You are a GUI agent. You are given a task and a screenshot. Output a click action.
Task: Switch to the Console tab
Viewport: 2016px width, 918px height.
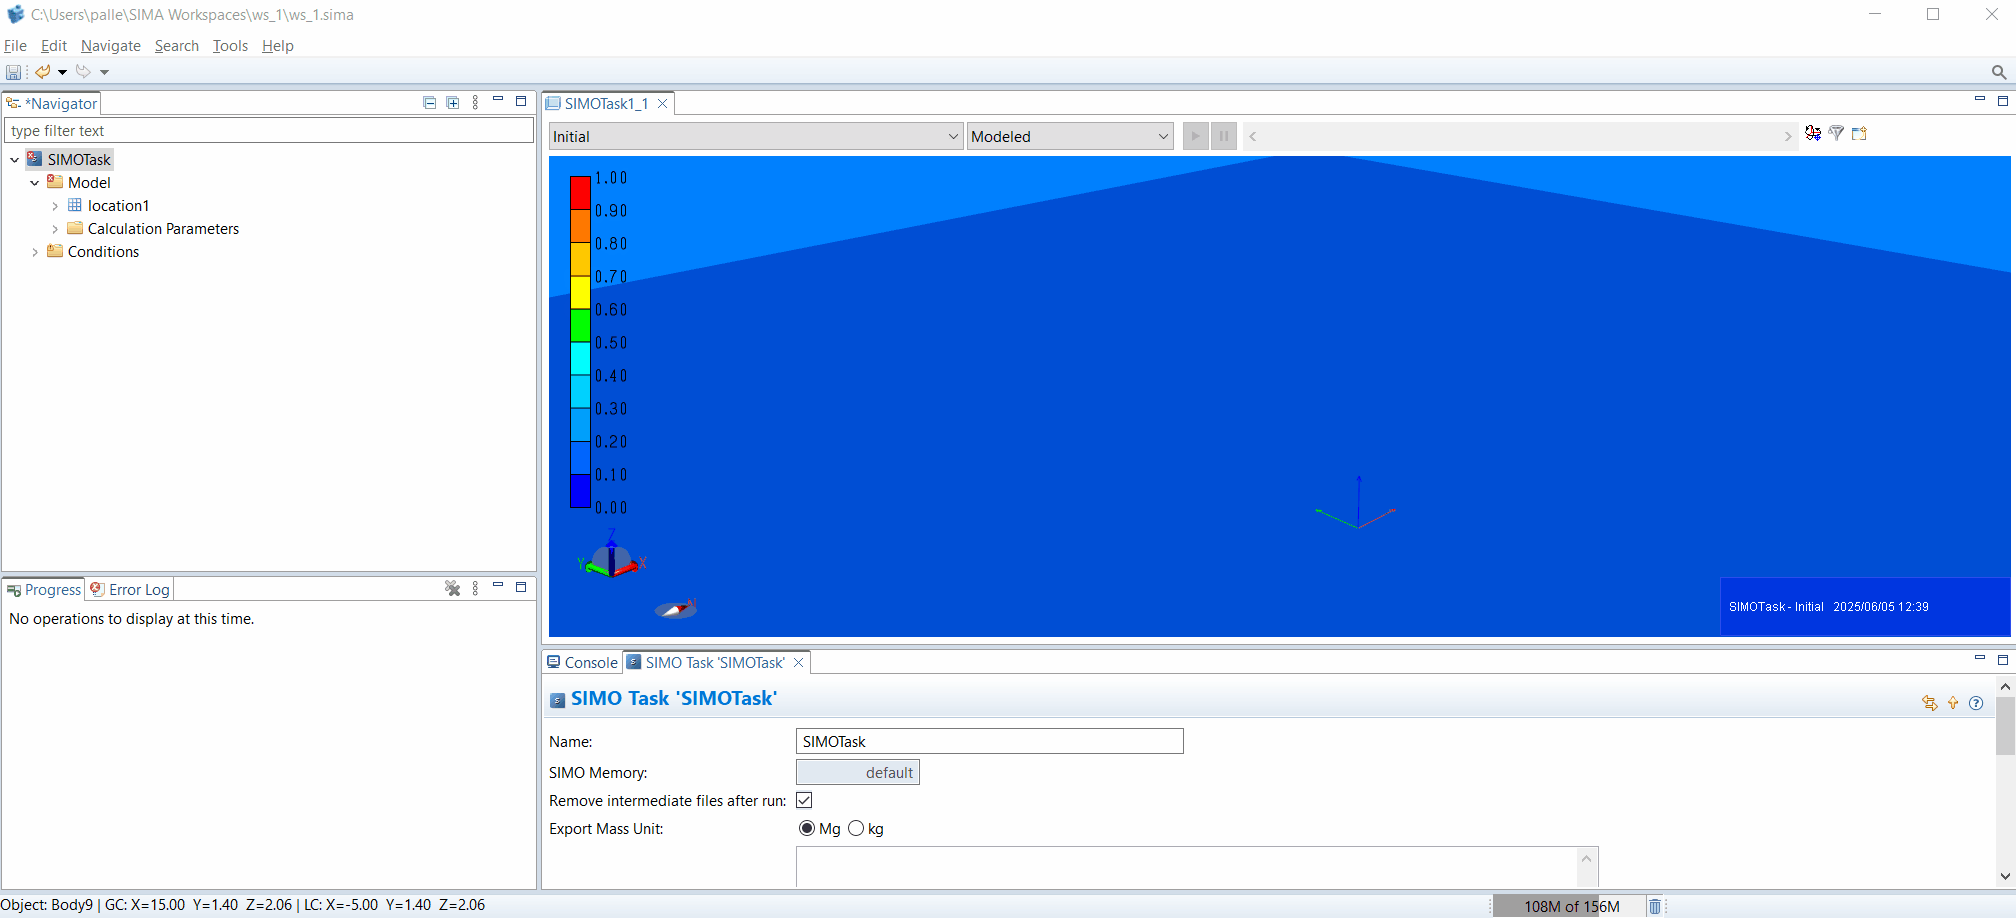pyautogui.click(x=582, y=663)
